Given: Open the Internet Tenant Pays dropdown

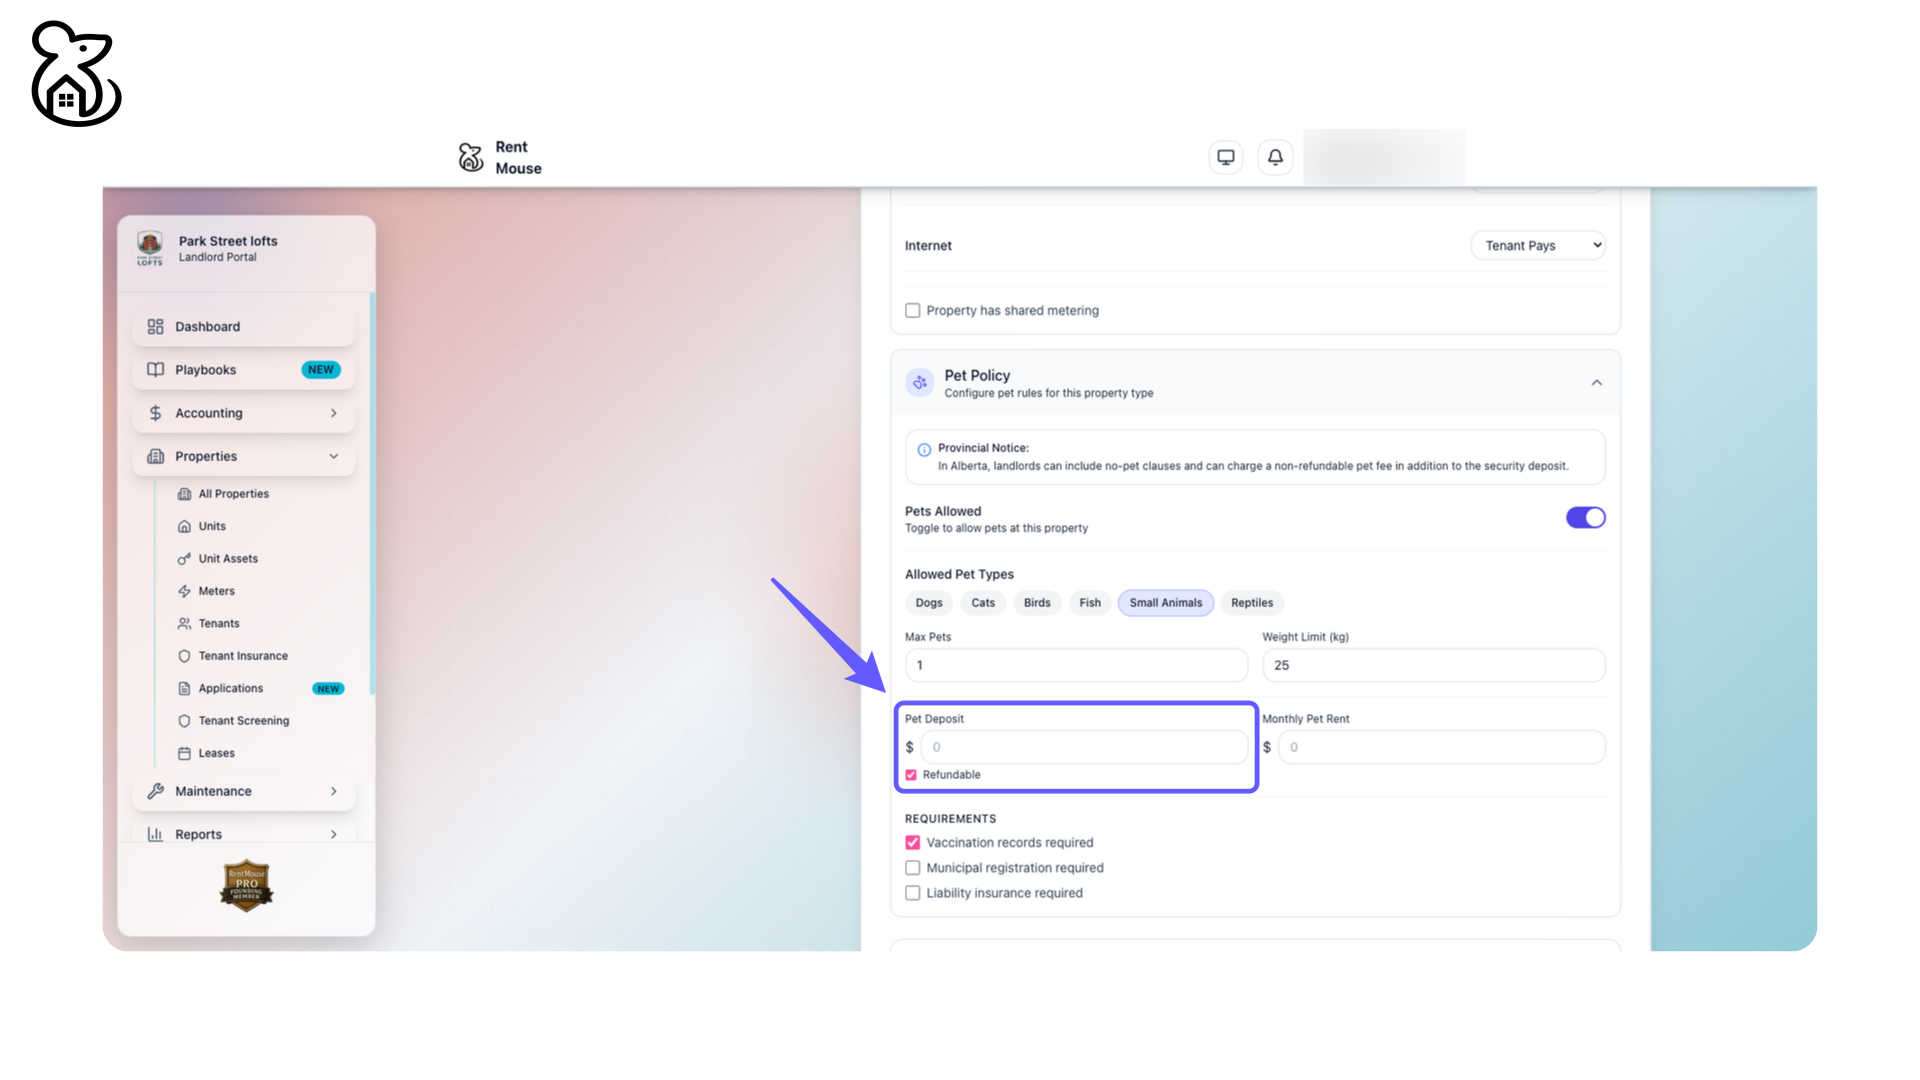Looking at the screenshot, I should click(x=1538, y=245).
